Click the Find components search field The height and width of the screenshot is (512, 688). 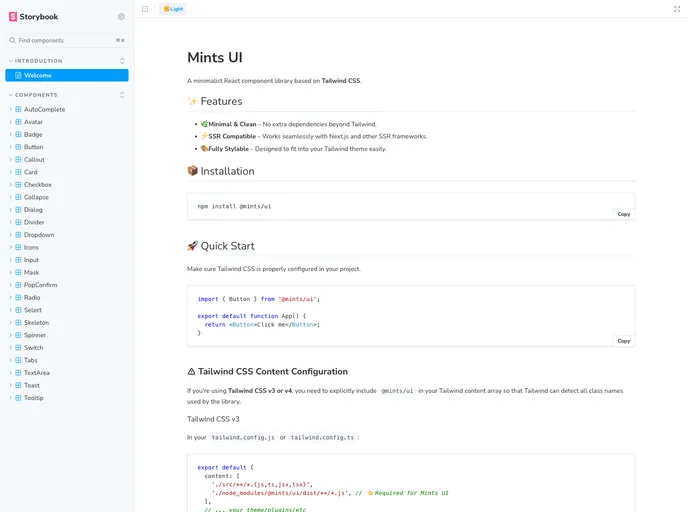point(67,40)
